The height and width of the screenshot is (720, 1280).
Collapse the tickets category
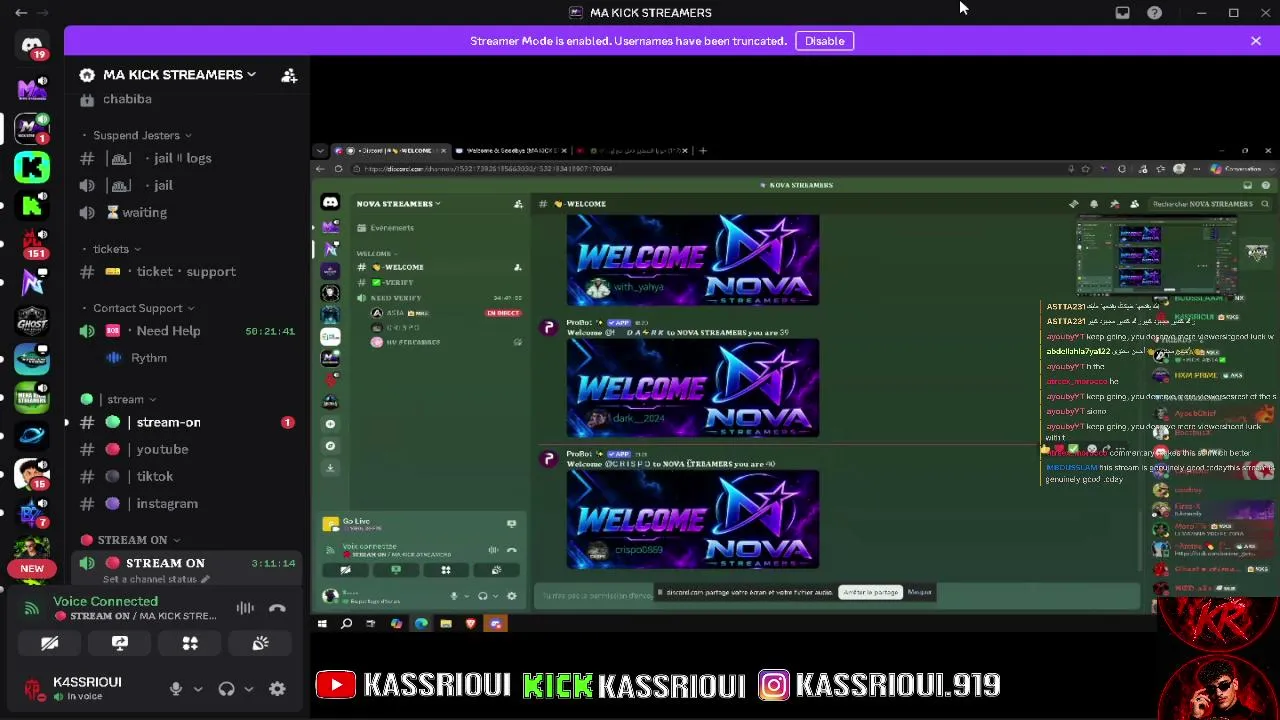click(117, 249)
